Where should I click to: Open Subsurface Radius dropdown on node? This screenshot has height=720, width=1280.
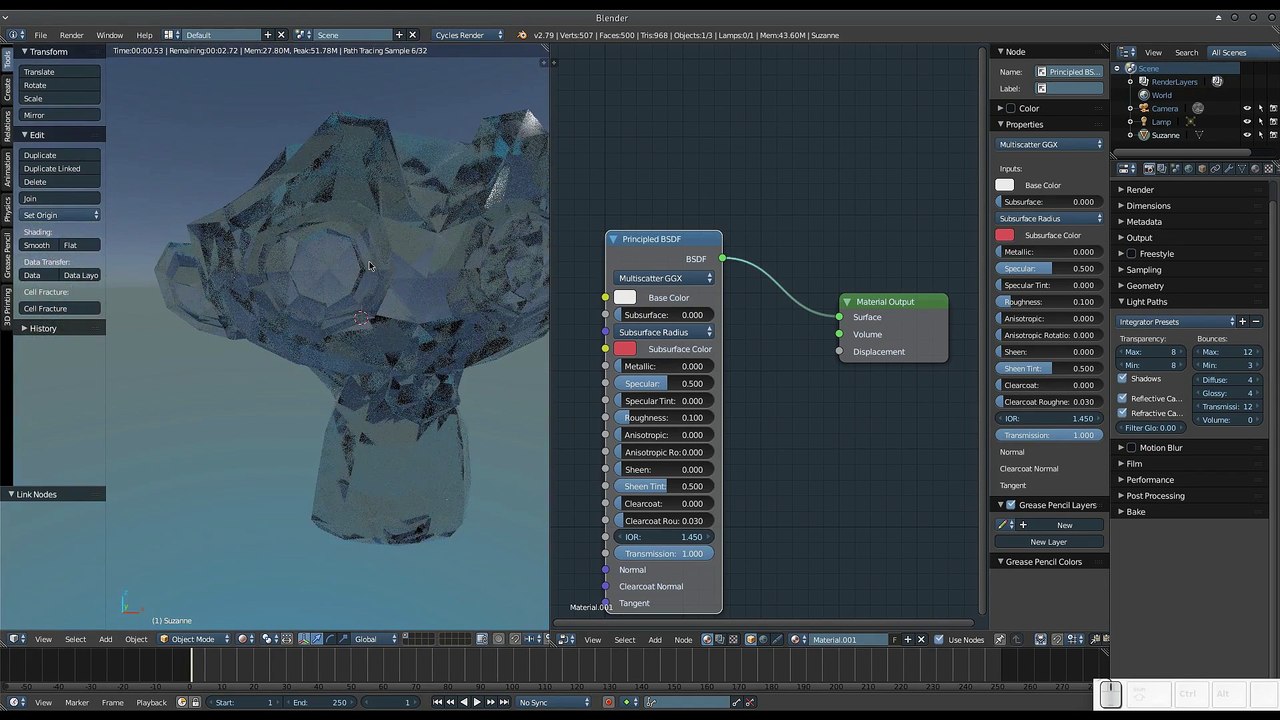coord(664,332)
